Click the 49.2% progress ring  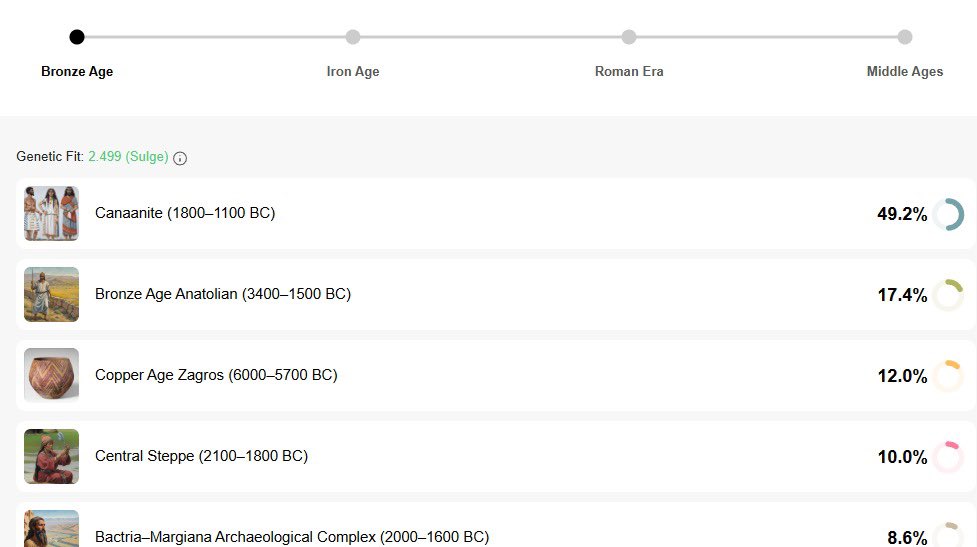pos(948,214)
